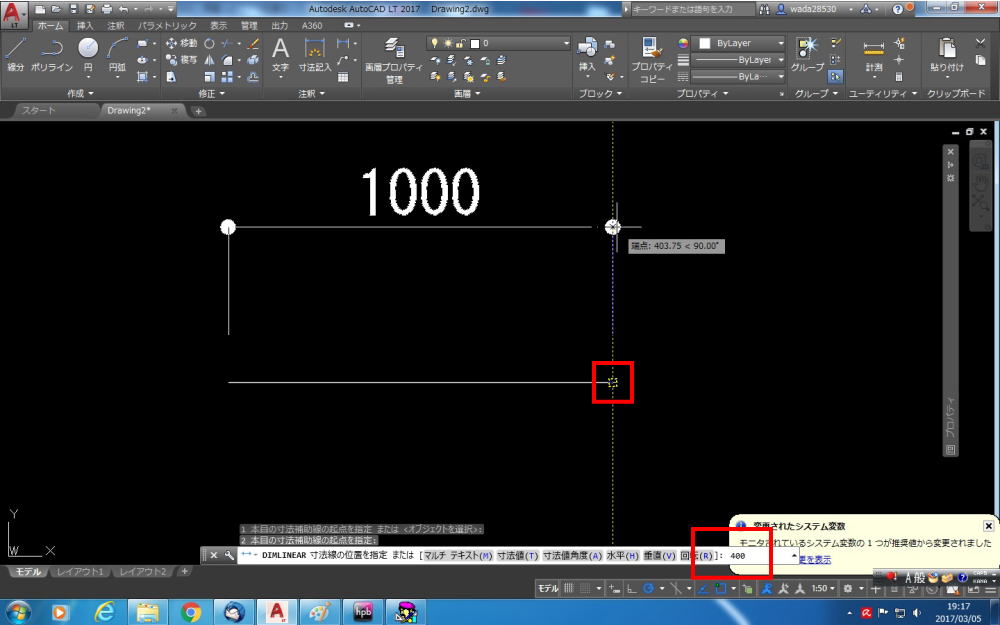This screenshot has height=625, width=1000.
Task: Open the パラメトリック ribbon tab
Action: tap(167, 26)
